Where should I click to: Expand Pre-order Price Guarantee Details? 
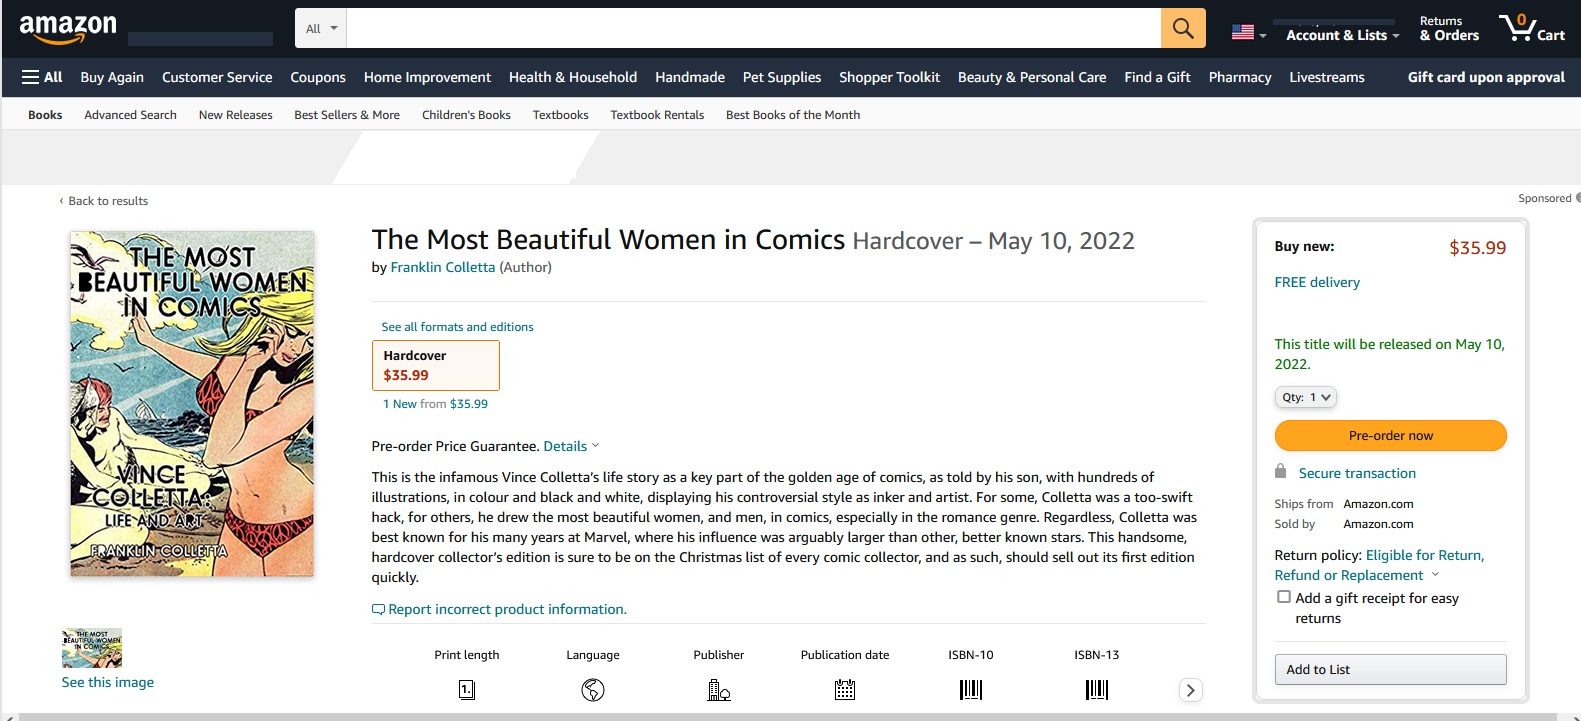[571, 446]
